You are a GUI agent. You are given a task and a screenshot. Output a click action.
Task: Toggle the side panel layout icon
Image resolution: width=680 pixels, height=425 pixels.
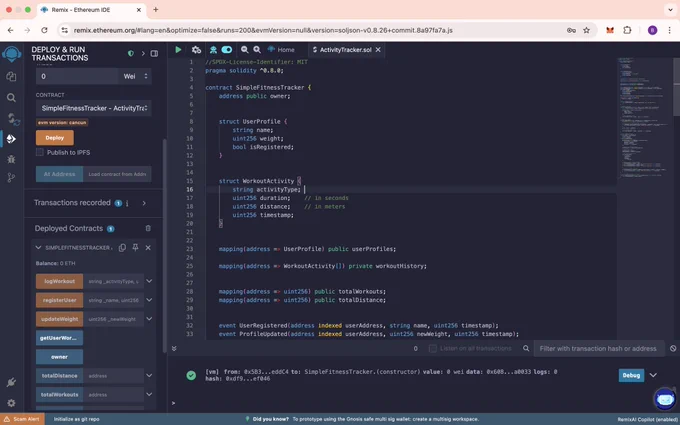pos(154,53)
